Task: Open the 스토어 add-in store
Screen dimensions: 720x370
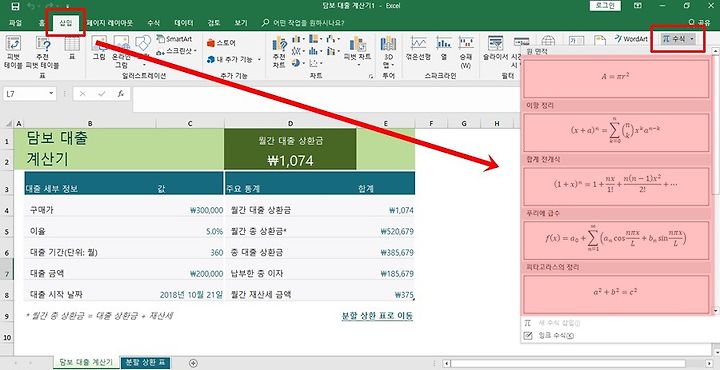Action: click(x=221, y=43)
